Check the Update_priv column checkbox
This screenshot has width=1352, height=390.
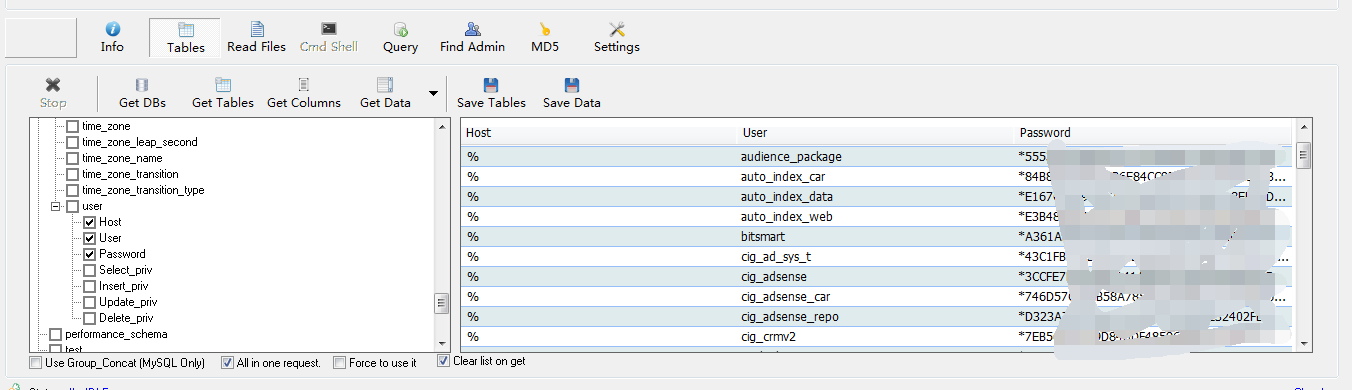pyautogui.click(x=90, y=302)
